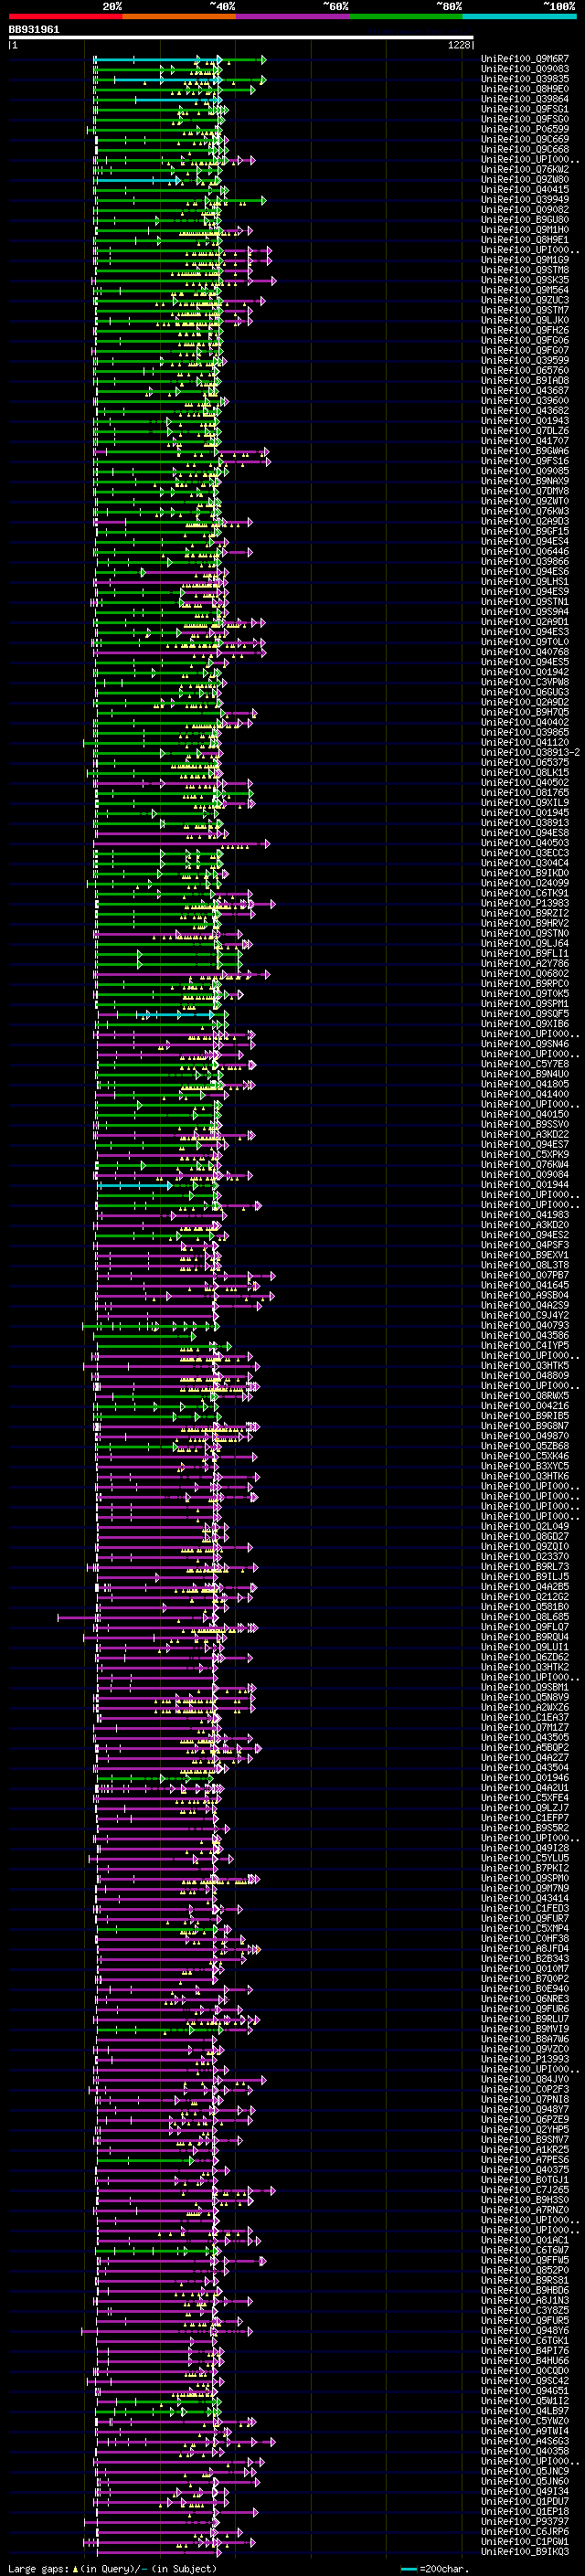This screenshot has height=2576, width=585.
Task: Open hit UniRef100_O48809
Action: (x=525, y=1376)
